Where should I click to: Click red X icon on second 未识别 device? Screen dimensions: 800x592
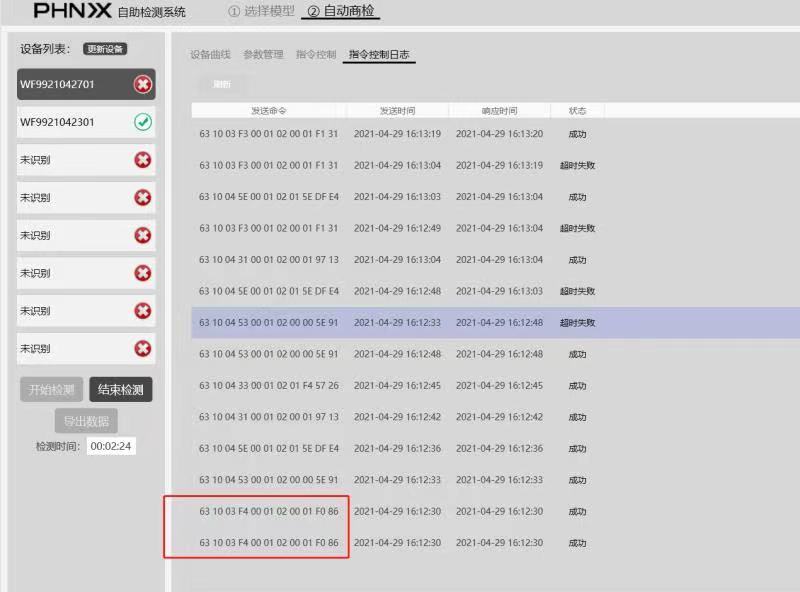pos(143,198)
